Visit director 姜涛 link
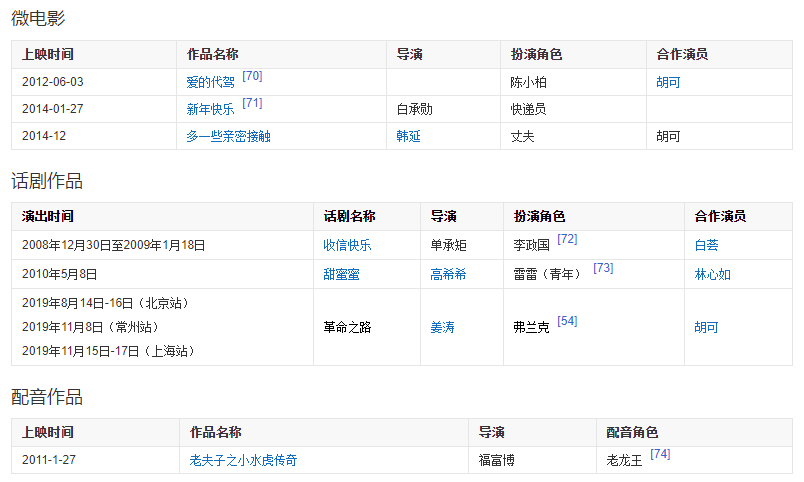 (442, 328)
